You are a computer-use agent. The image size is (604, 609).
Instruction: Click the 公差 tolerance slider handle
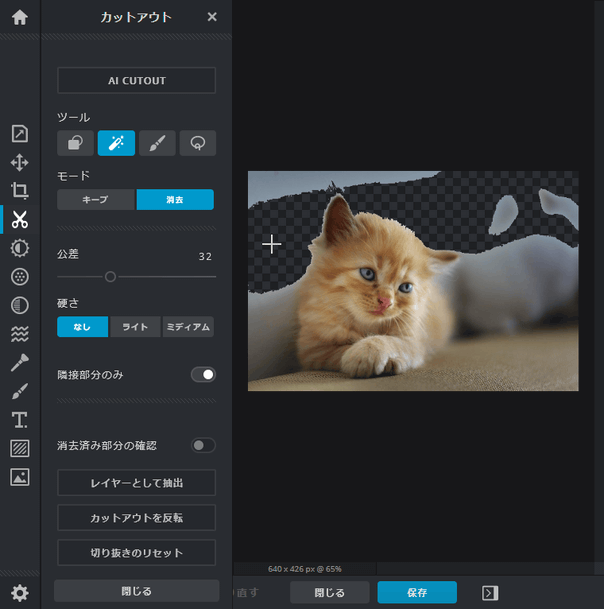110,277
